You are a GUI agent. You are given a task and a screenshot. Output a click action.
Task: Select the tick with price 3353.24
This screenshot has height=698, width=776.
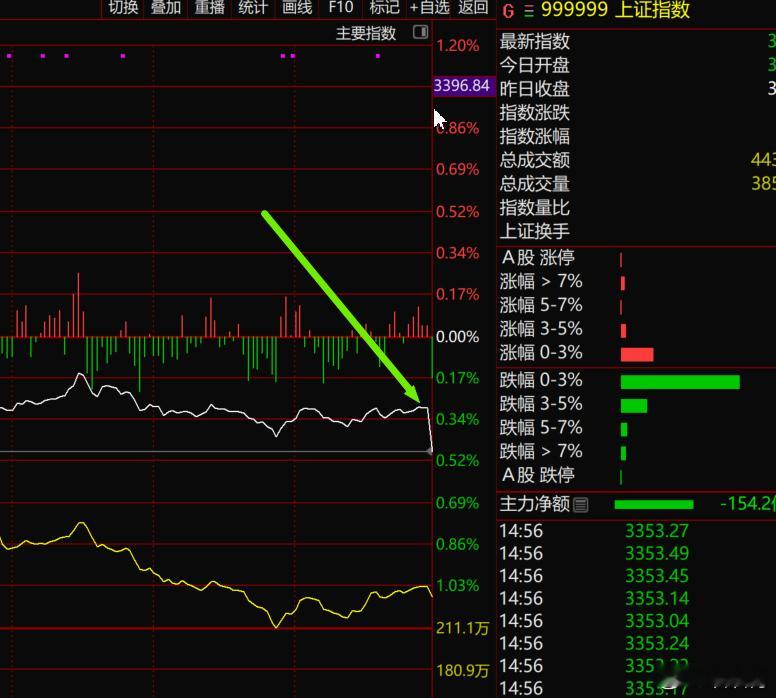636,644
